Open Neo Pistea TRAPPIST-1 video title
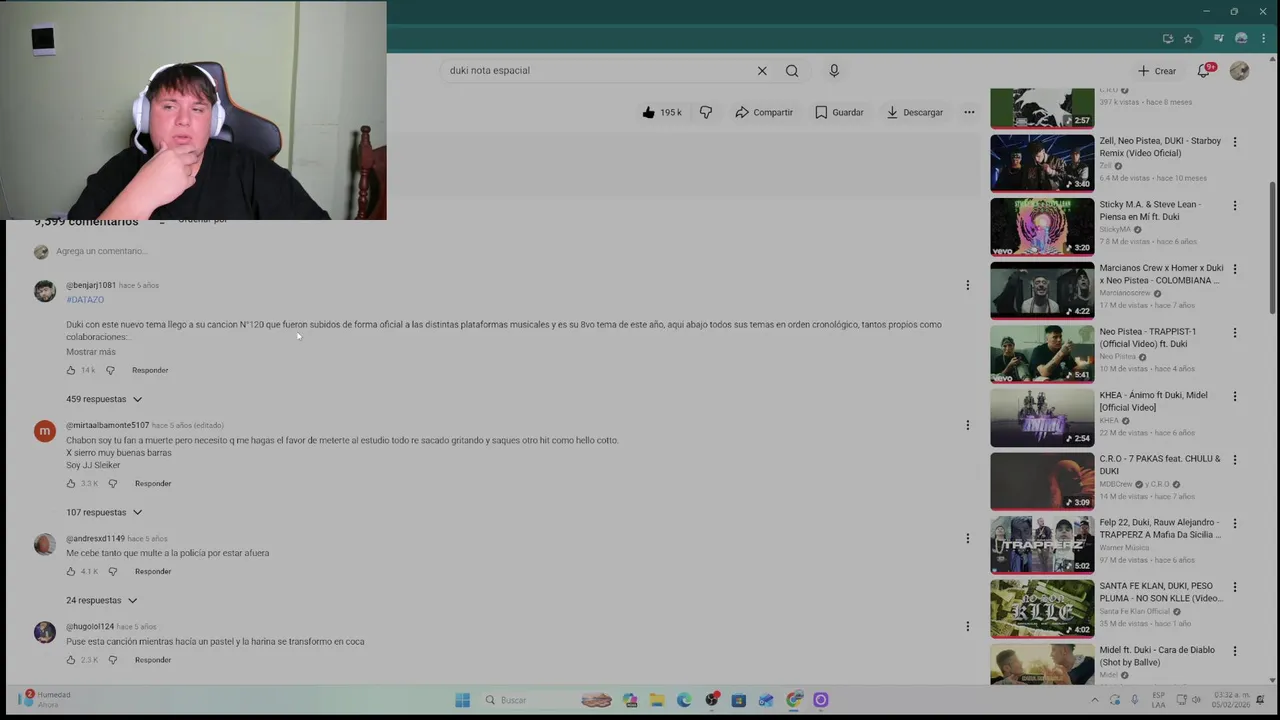 click(x=1148, y=337)
